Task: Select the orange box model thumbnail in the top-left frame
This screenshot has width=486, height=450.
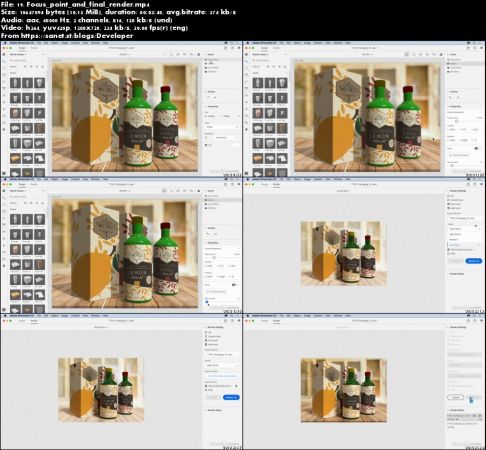Action: coord(15,158)
